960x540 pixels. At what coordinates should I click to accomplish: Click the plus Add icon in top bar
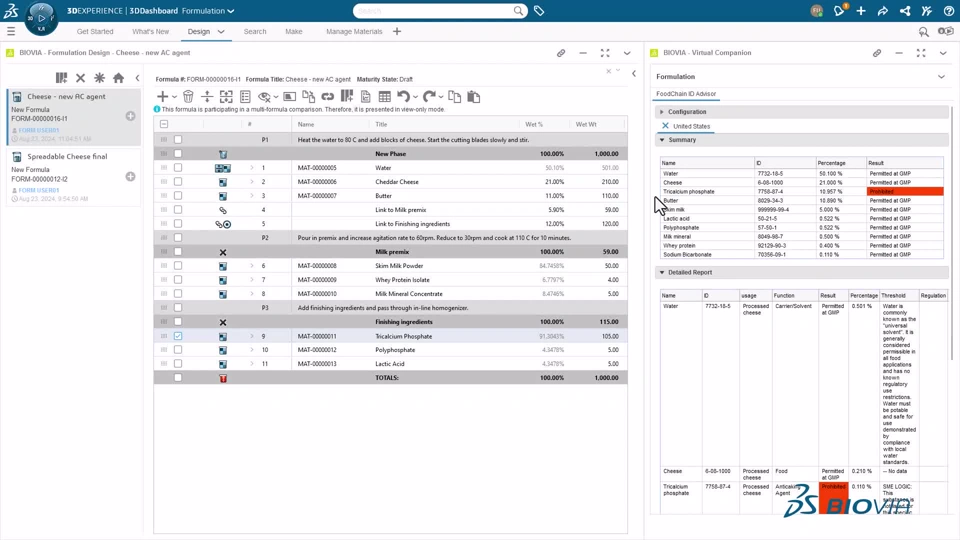coord(861,10)
